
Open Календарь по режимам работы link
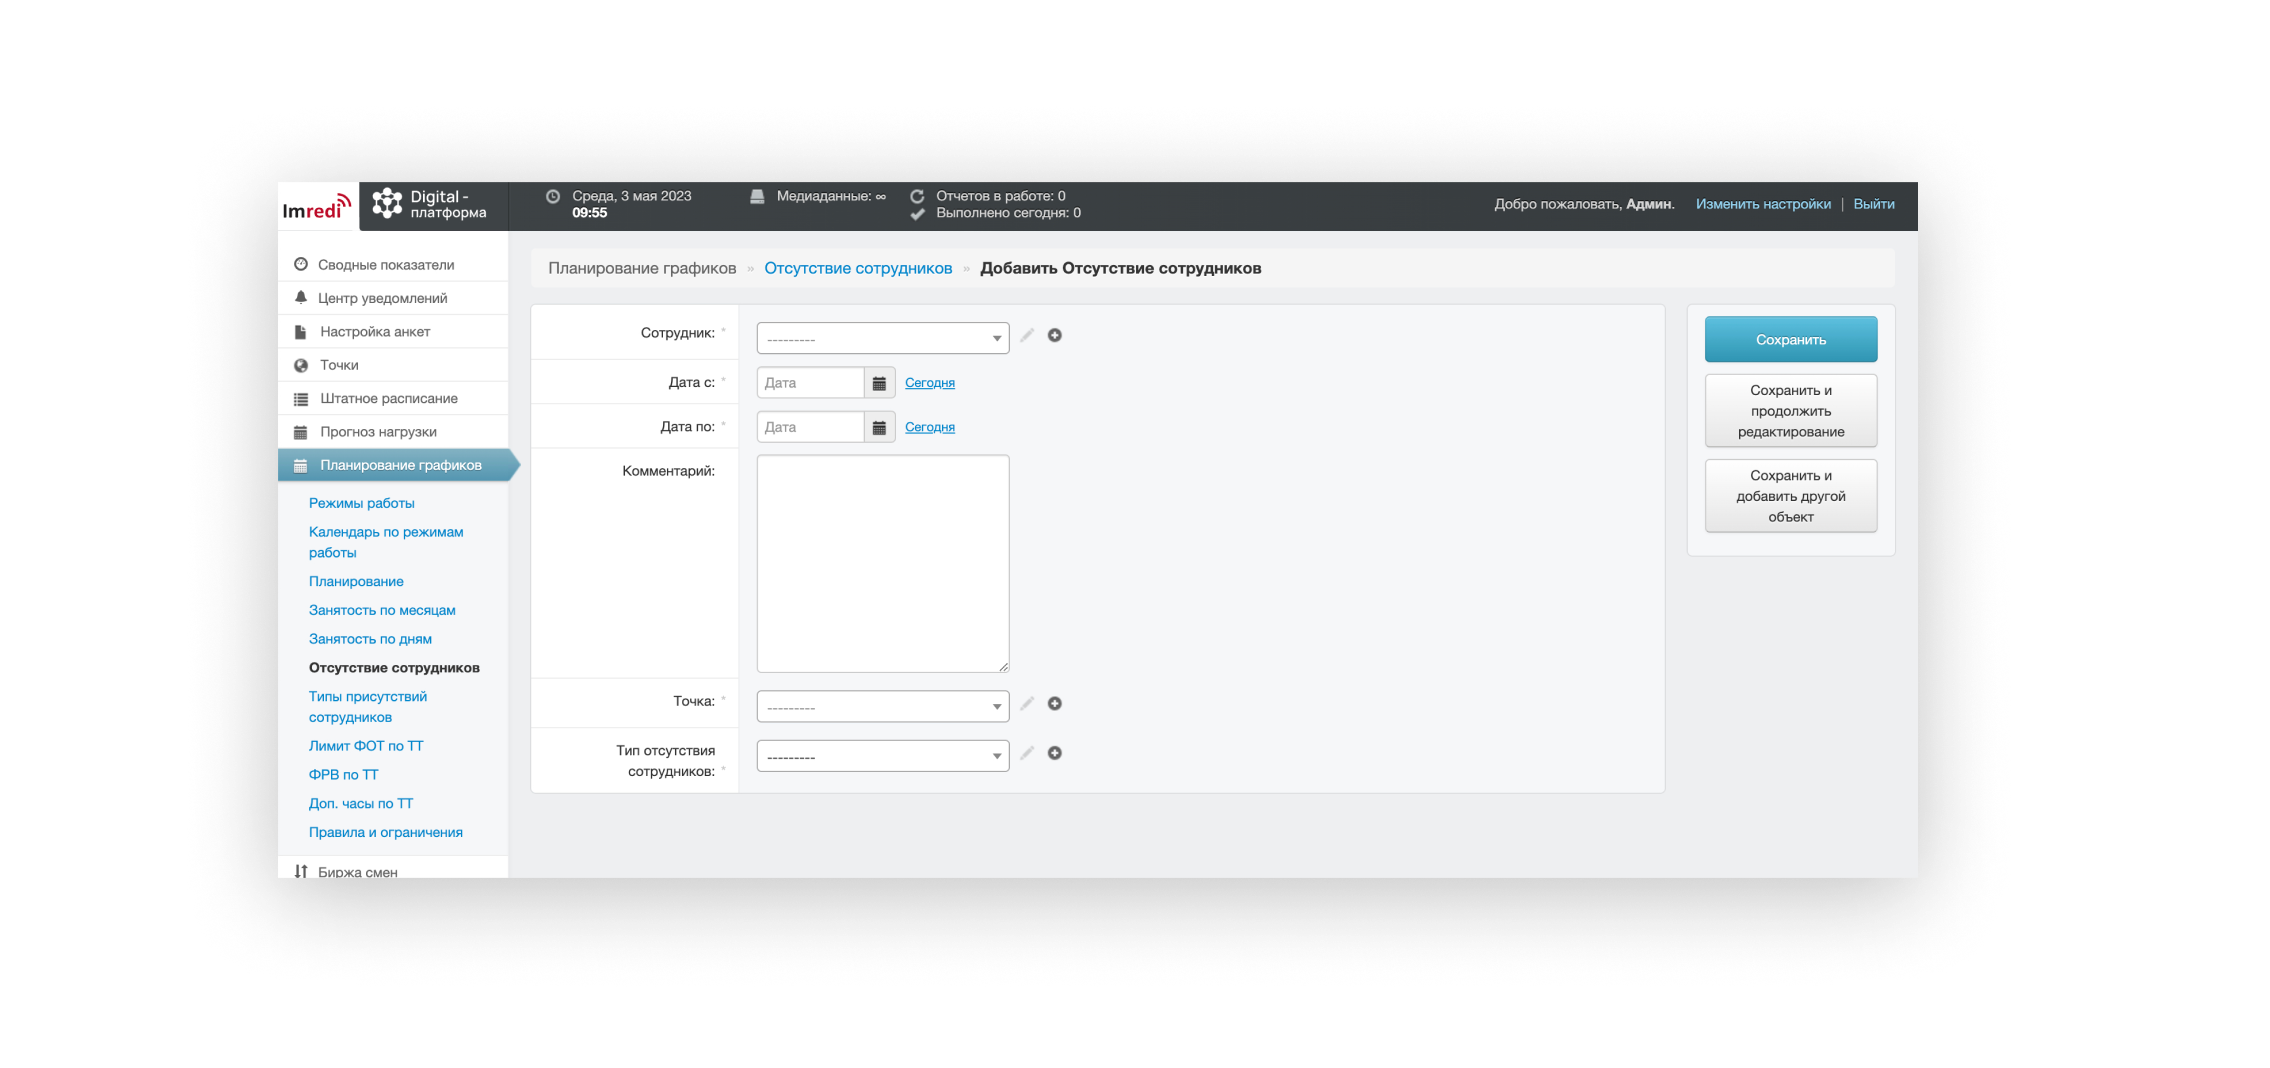tap(386, 542)
